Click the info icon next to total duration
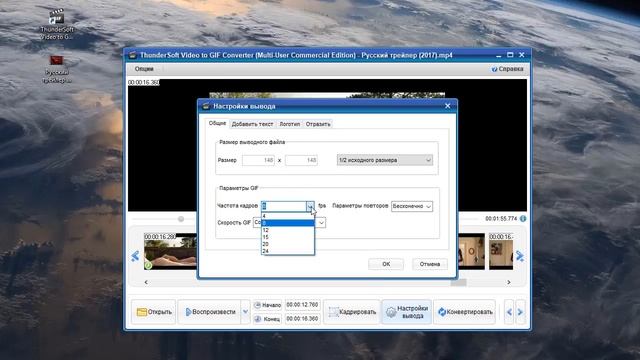640x360 pixels. (x=523, y=219)
